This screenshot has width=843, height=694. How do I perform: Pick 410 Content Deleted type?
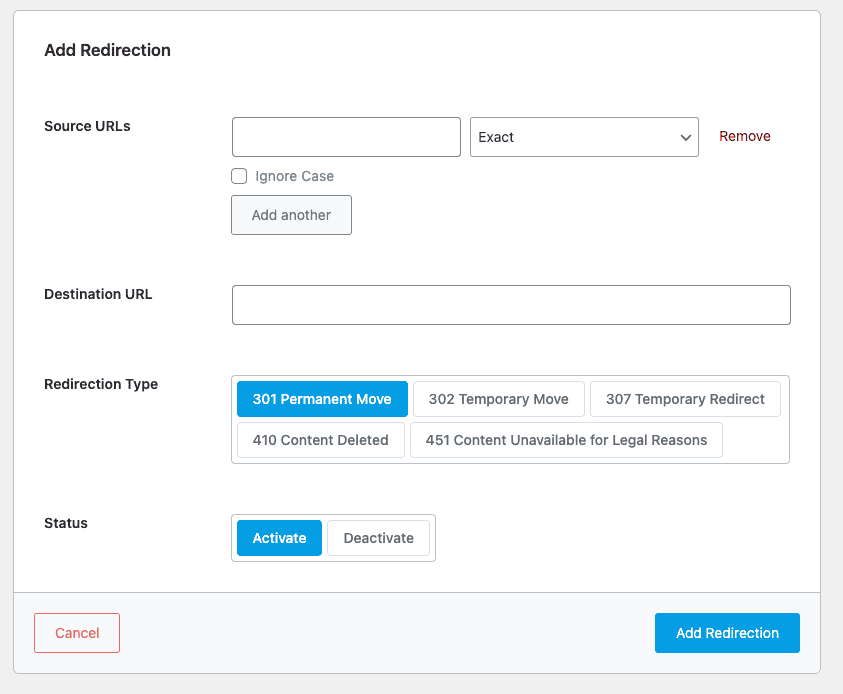pos(320,440)
